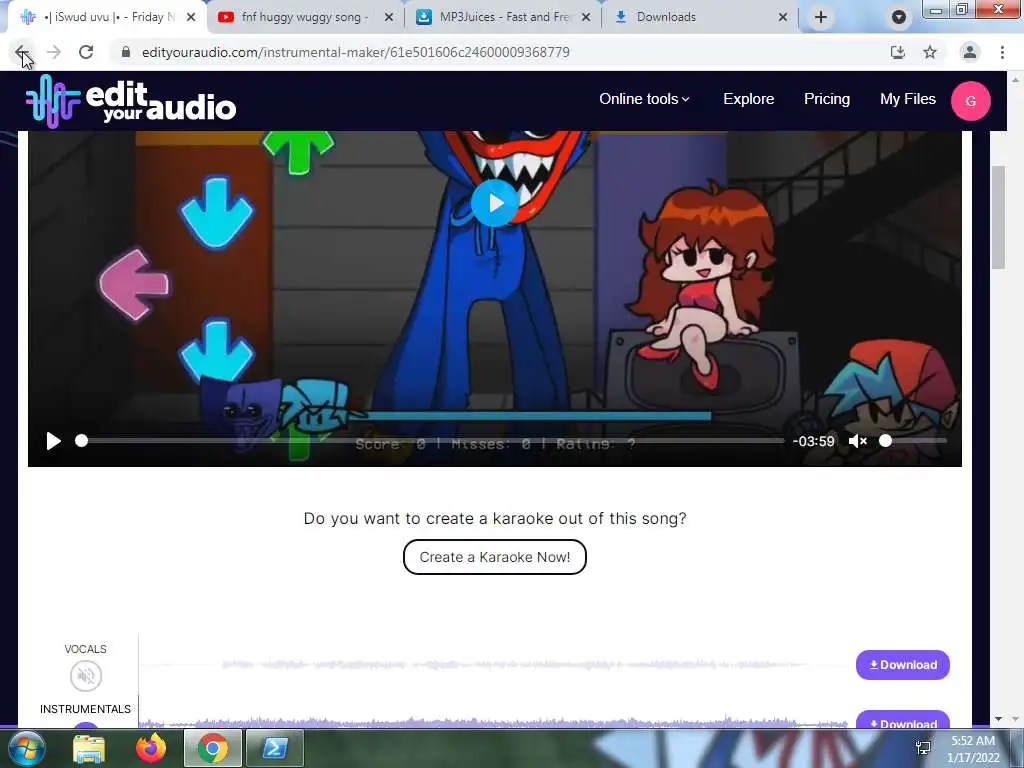The image size is (1024, 768).
Task: Click the network icon in system tray
Action: click(923, 748)
